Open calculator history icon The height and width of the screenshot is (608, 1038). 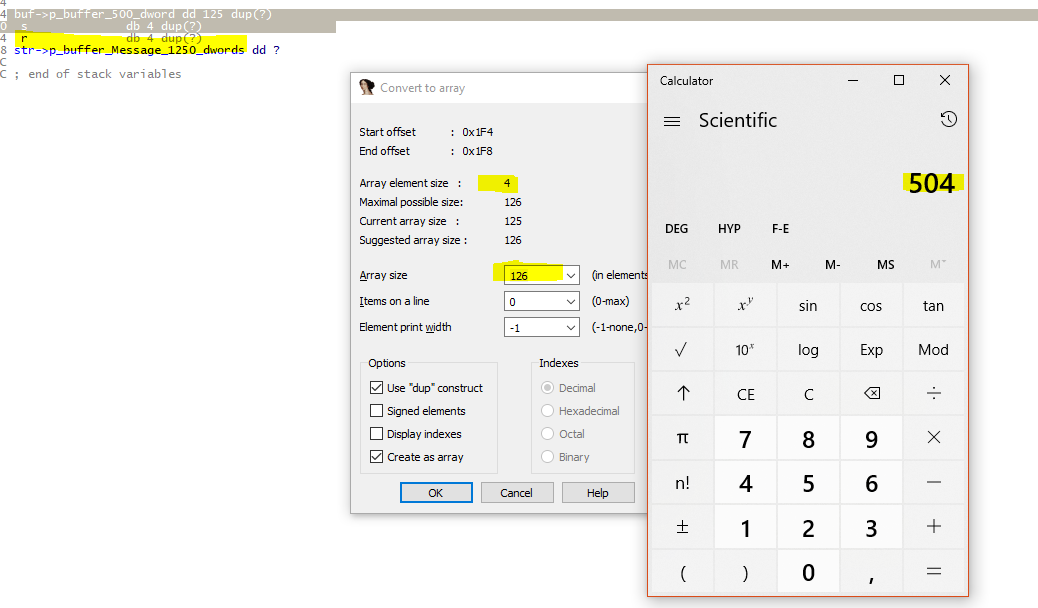click(948, 119)
